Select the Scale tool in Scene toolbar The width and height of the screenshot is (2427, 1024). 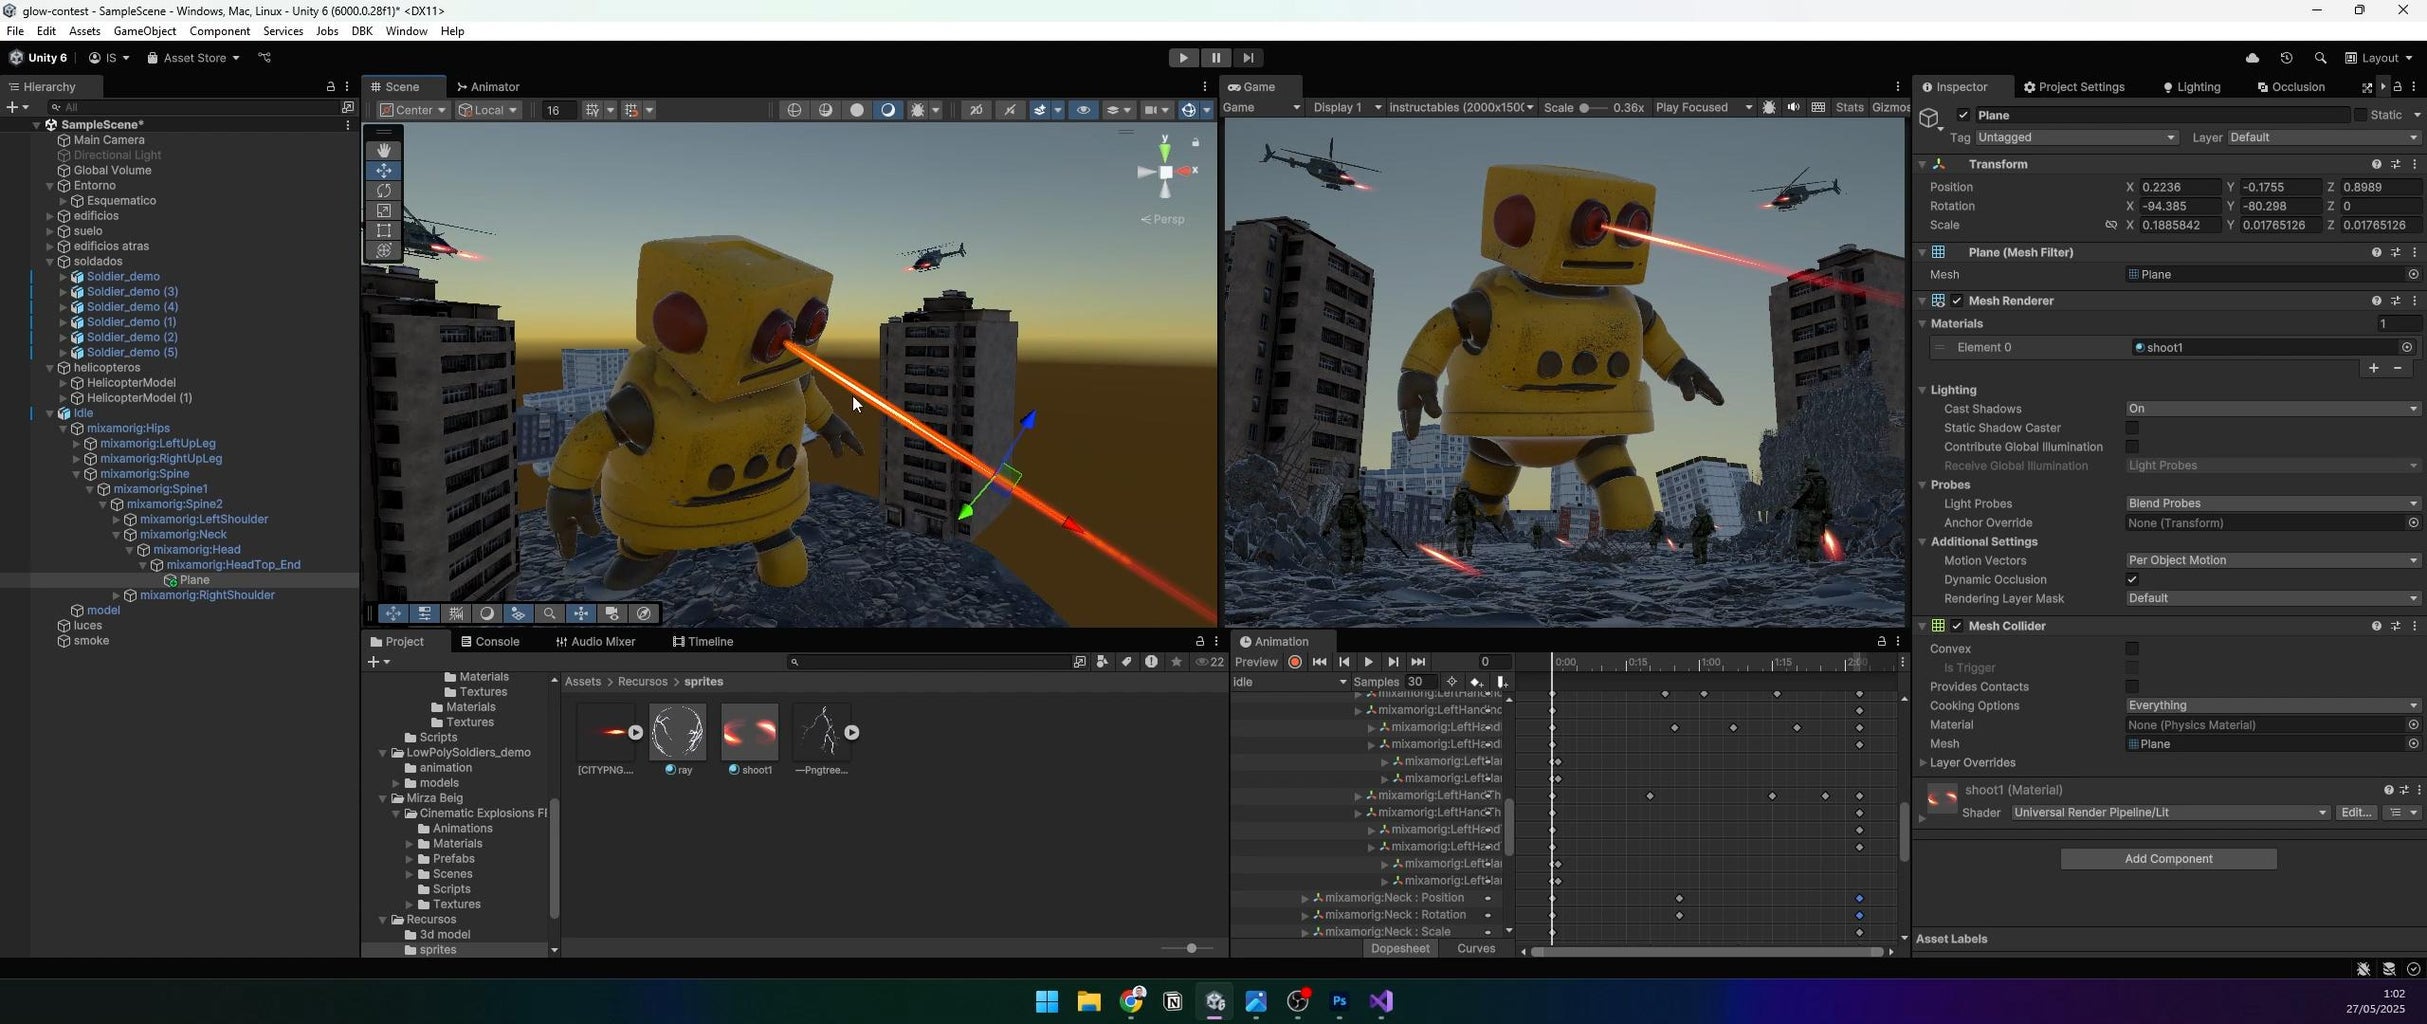(x=384, y=210)
